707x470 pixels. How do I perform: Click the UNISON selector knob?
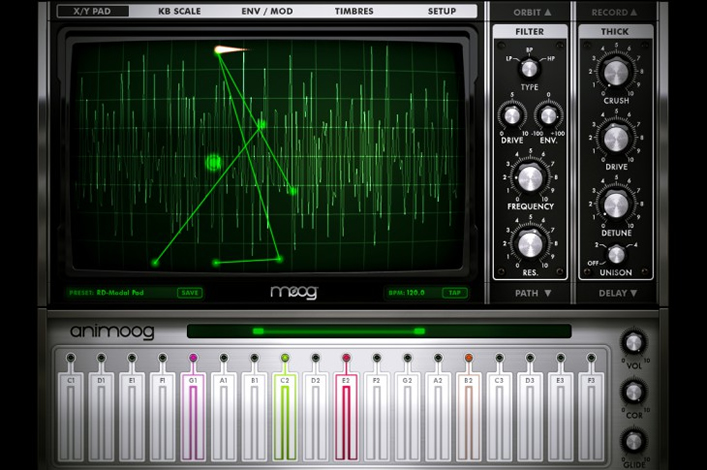(x=616, y=255)
